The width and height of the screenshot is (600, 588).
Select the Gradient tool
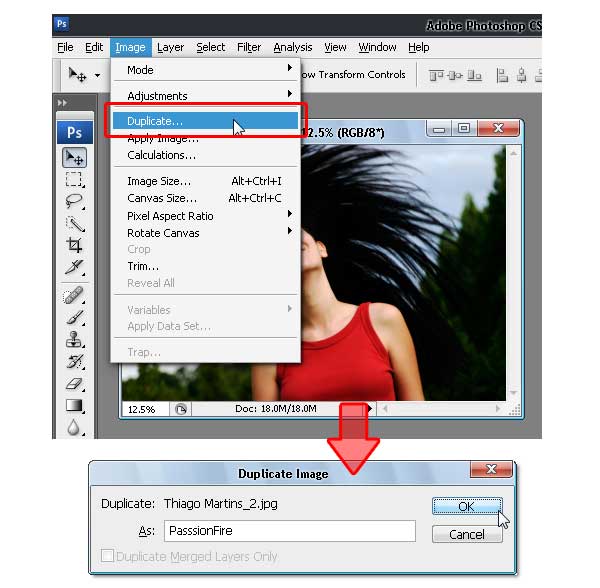(75, 405)
